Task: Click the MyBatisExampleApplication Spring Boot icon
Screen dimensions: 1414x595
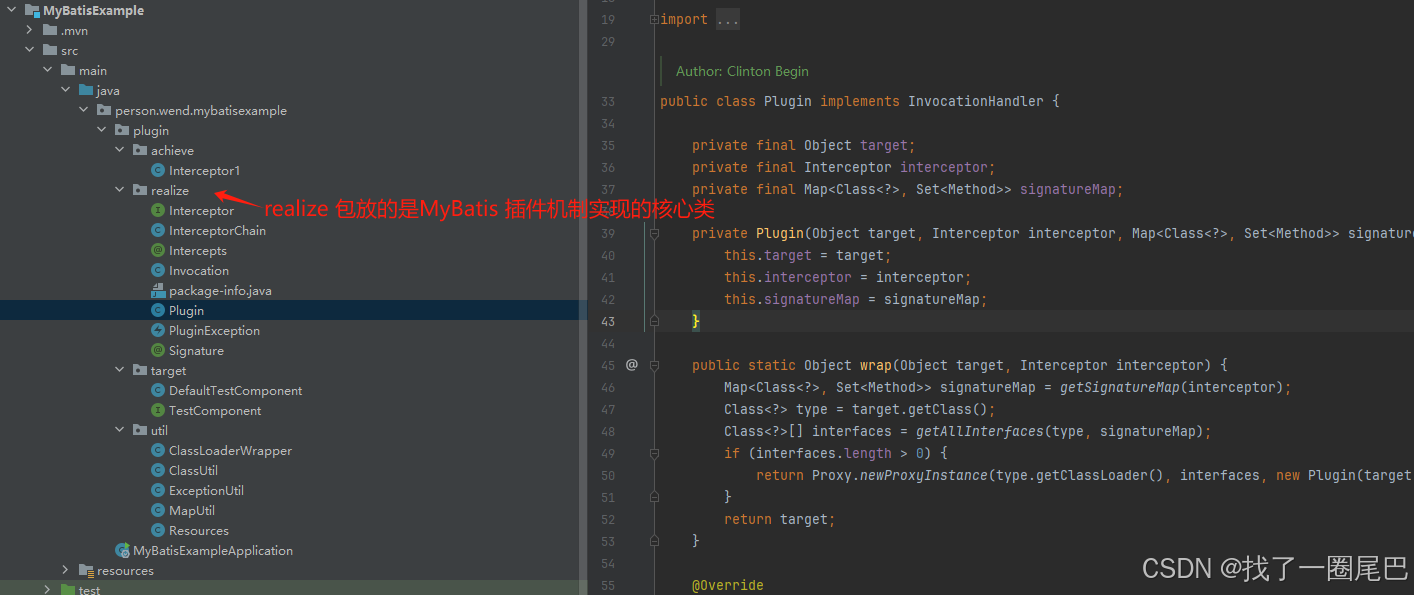Action: (122, 550)
